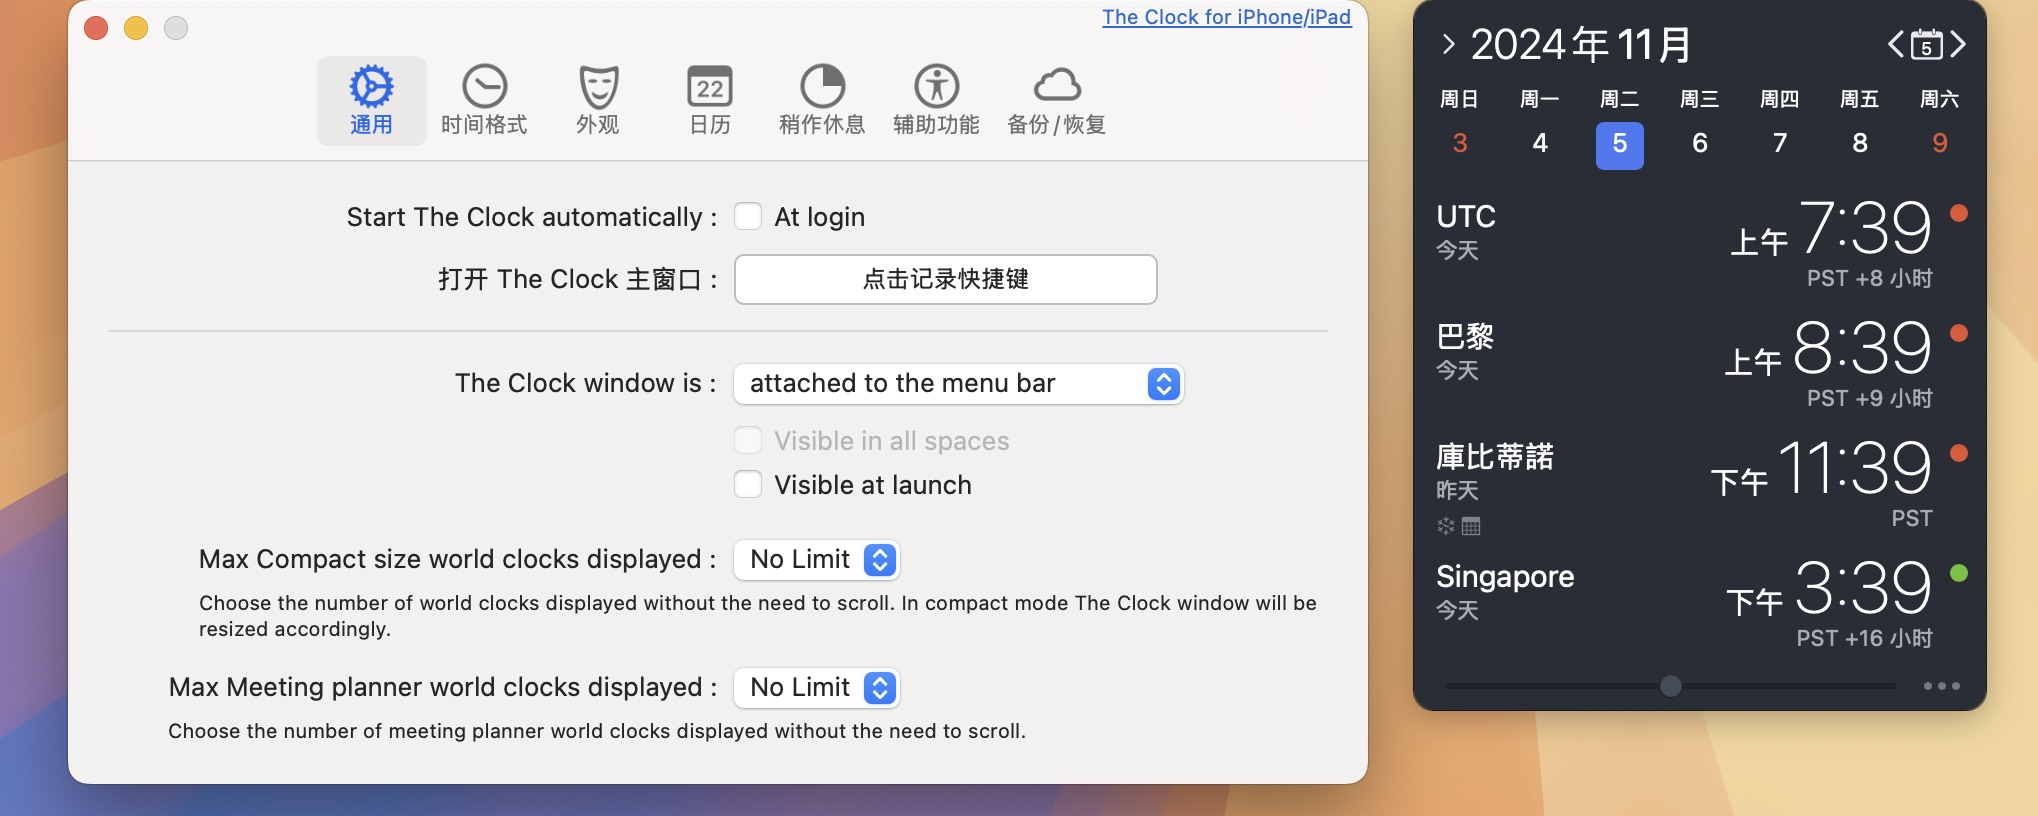This screenshot has height=816, width=2038.
Task: Select date 7 in calendar
Action: coord(1780,144)
